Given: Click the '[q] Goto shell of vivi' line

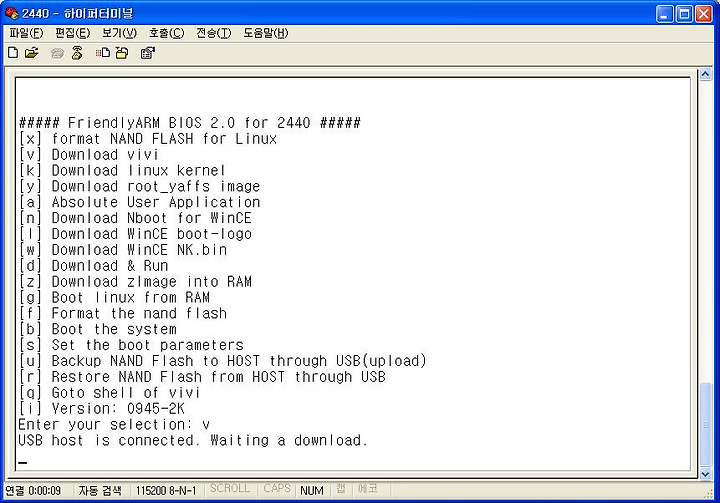Looking at the screenshot, I should [x=109, y=393].
